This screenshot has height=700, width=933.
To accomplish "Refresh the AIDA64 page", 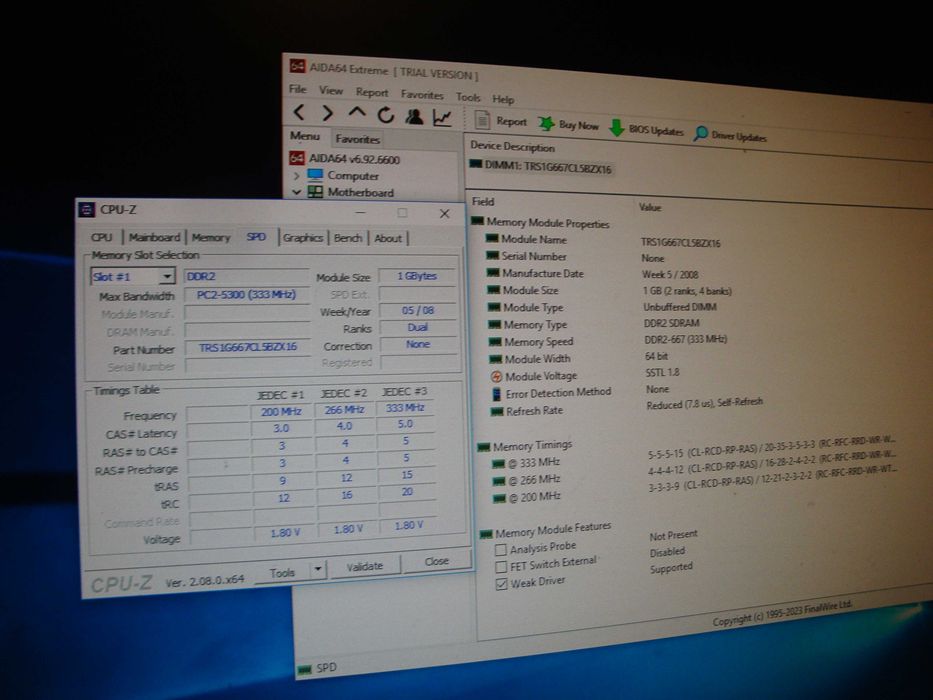I will point(386,115).
